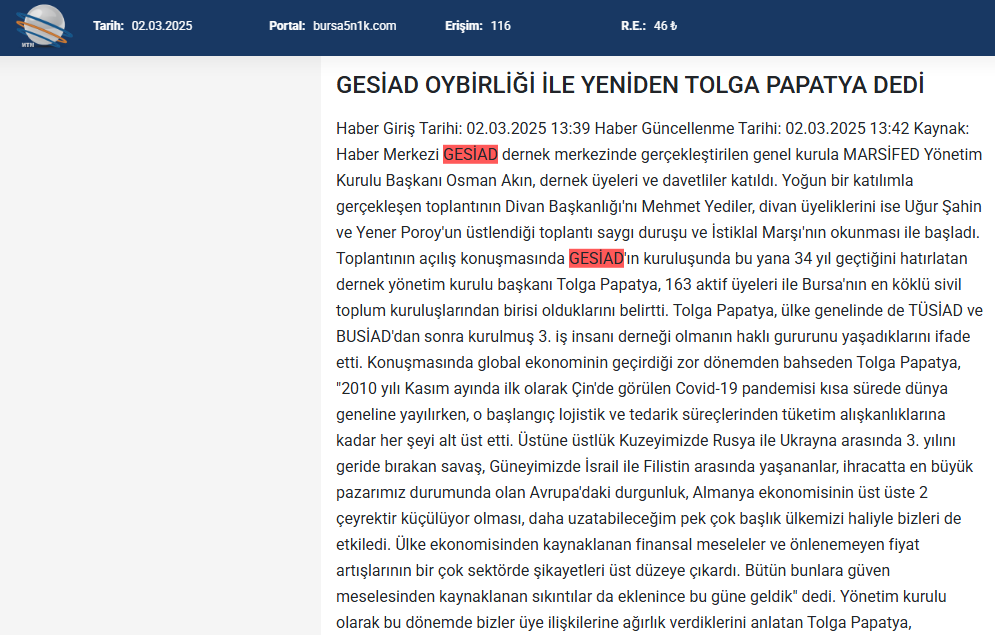Click the text 'Avrupa'daki durgunluk'
The height and width of the screenshot is (635, 995).
pos(609,492)
